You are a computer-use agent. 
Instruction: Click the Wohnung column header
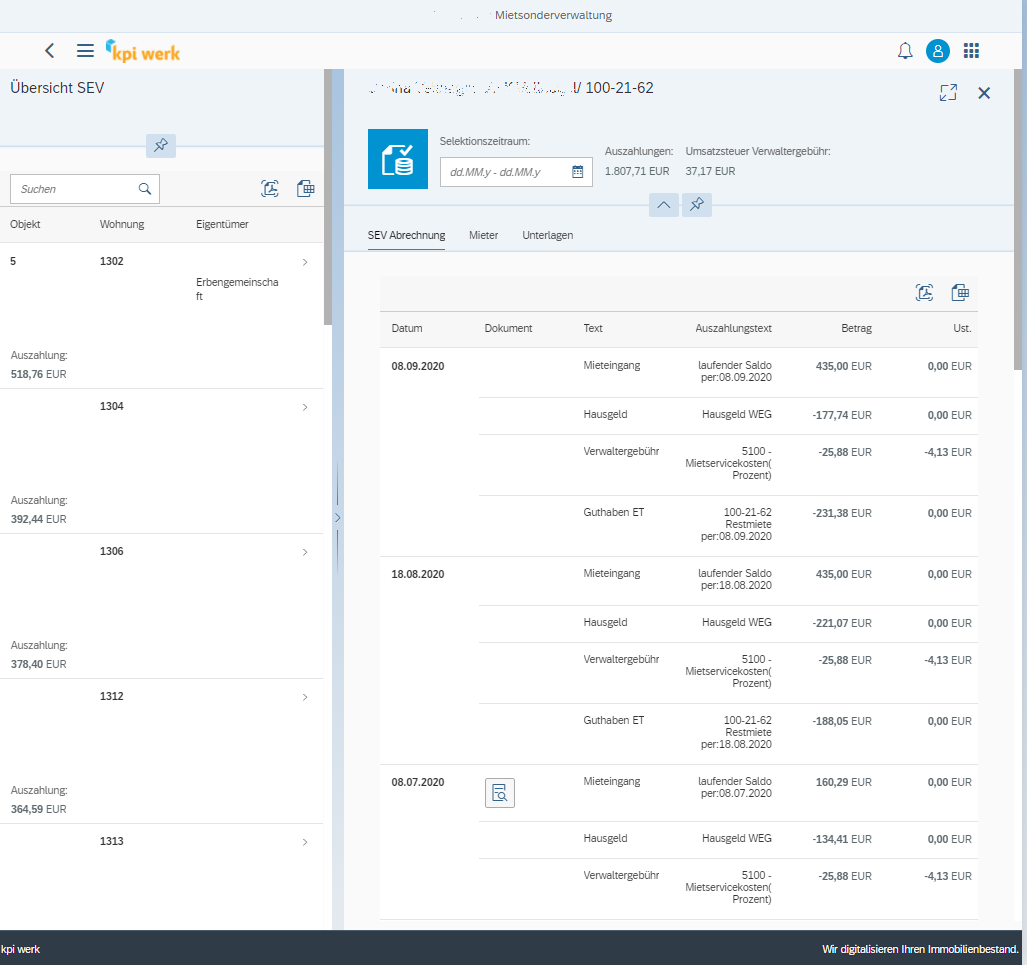point(122,224)
